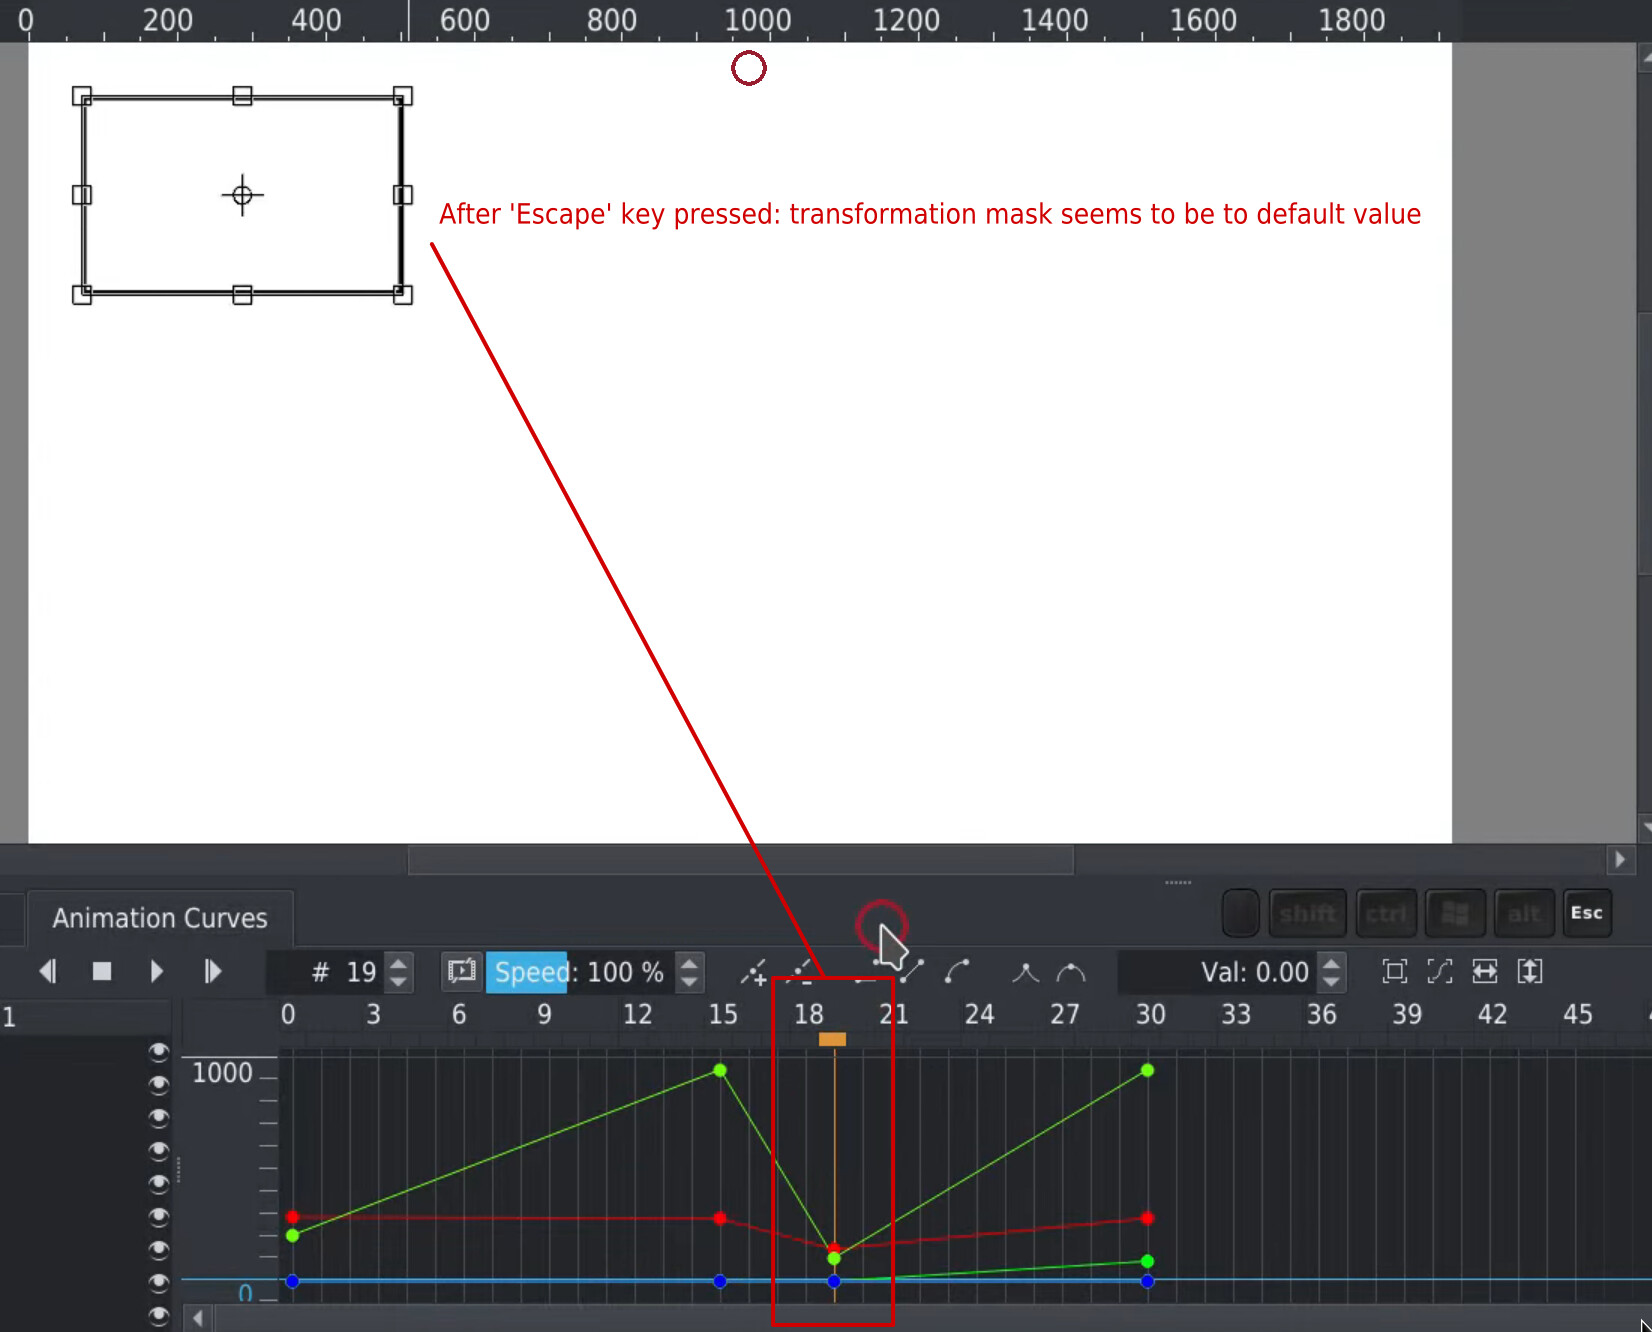Select blue keyframe at frame 19
This screenshot has width=1652, height=1332.
[834, 1281]
